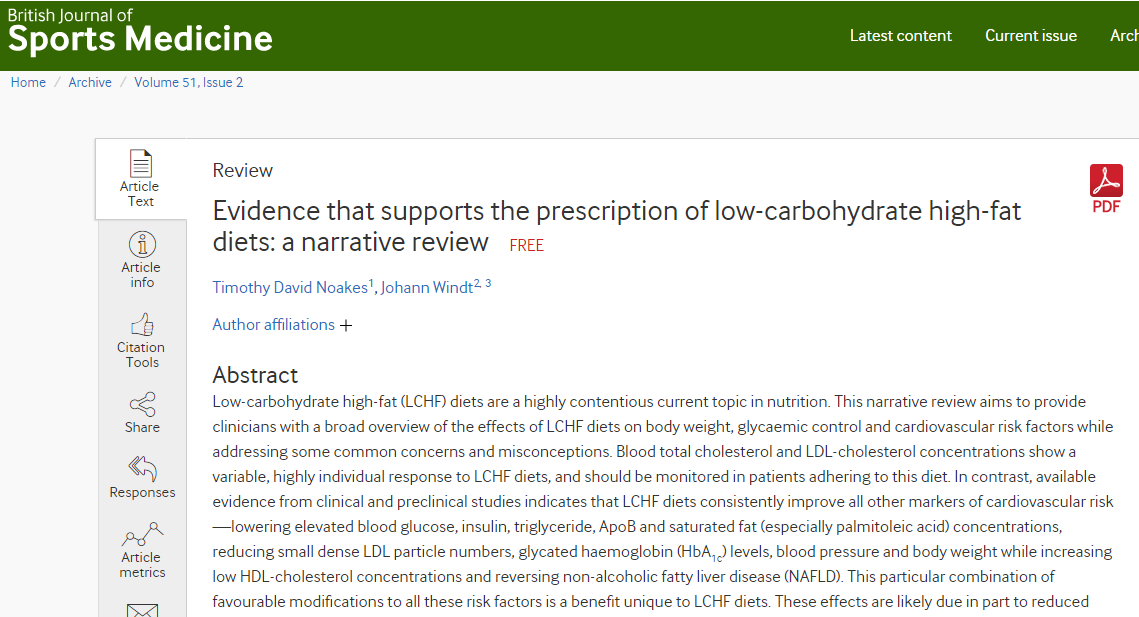The width and height of the screenshot is (1139, 617).
Task: View the Article metrics chart icon
Action: pyautogui.click(x=142, y=534)
